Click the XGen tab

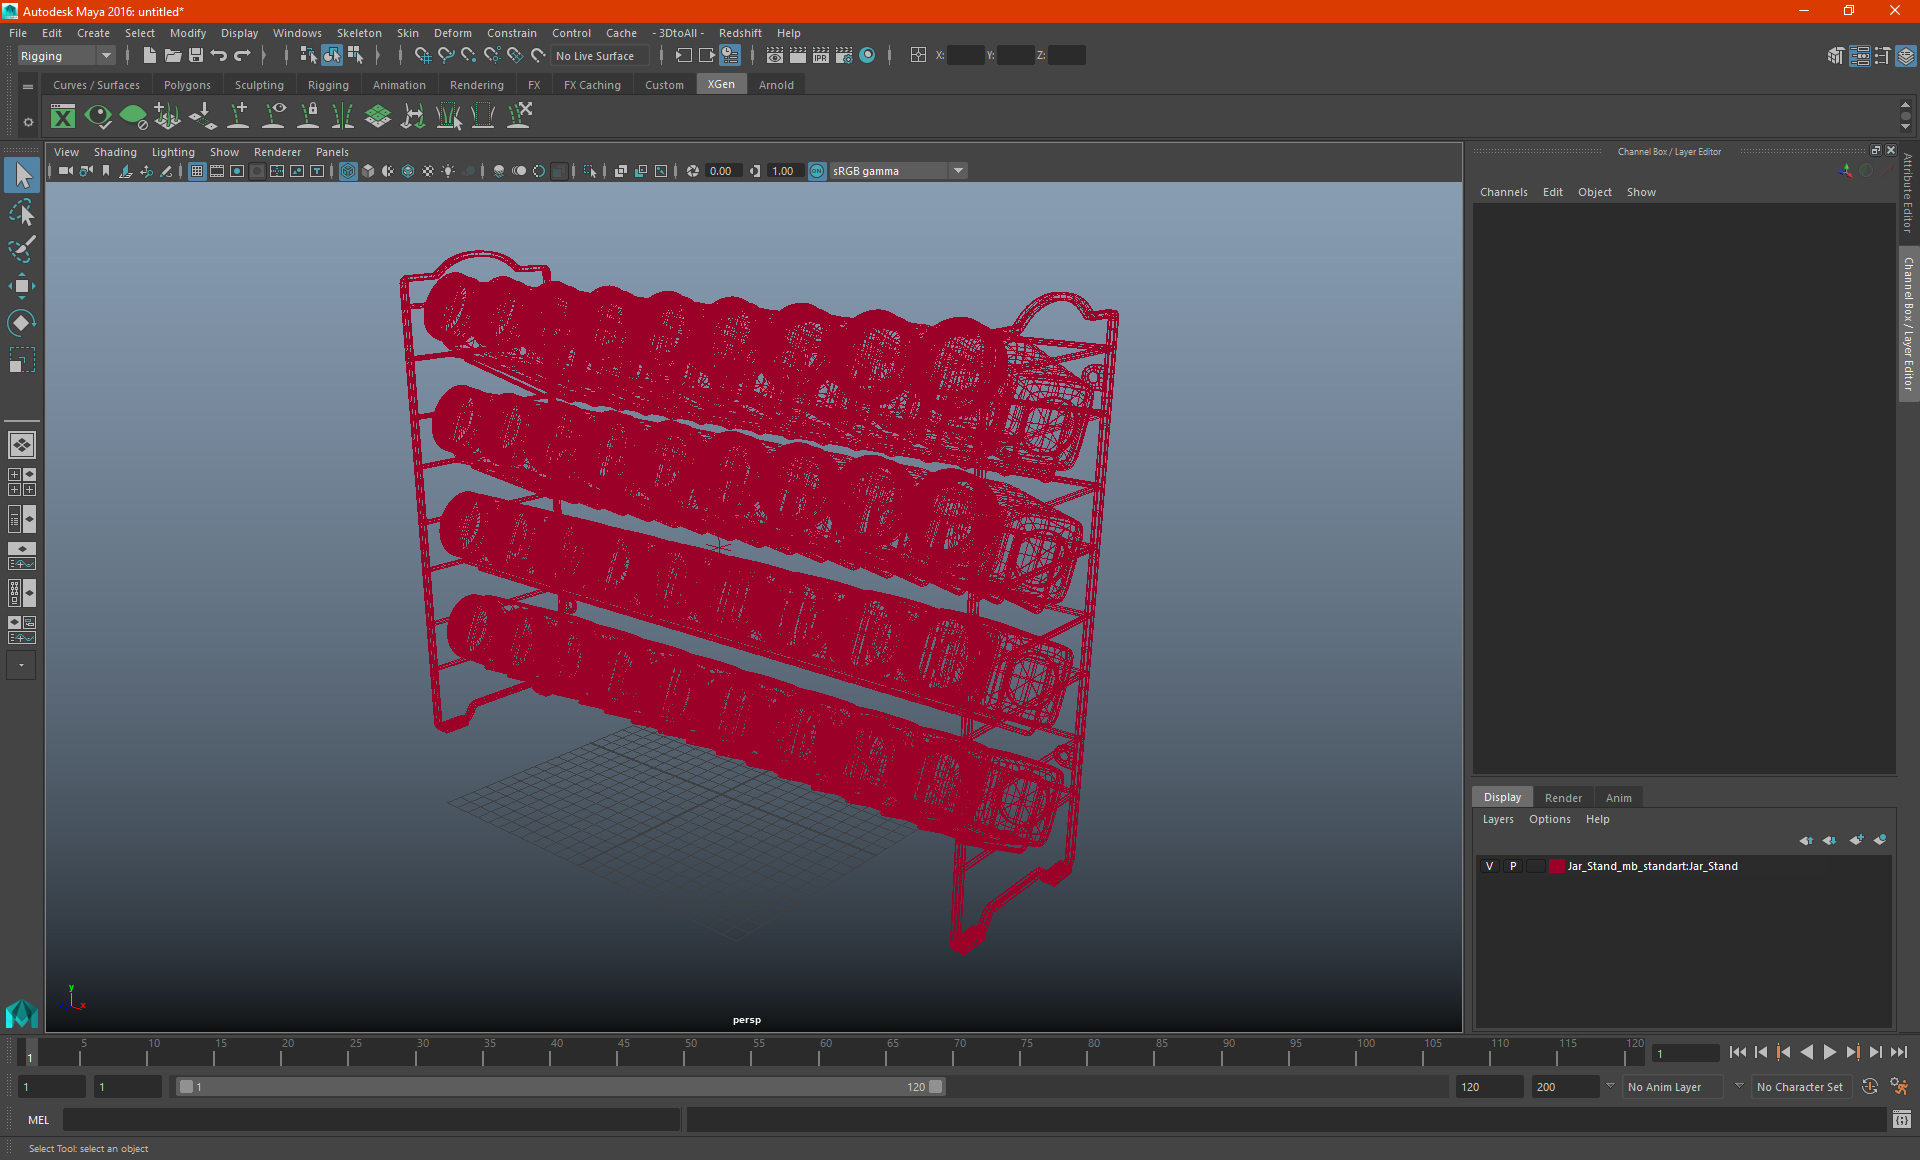721,85
